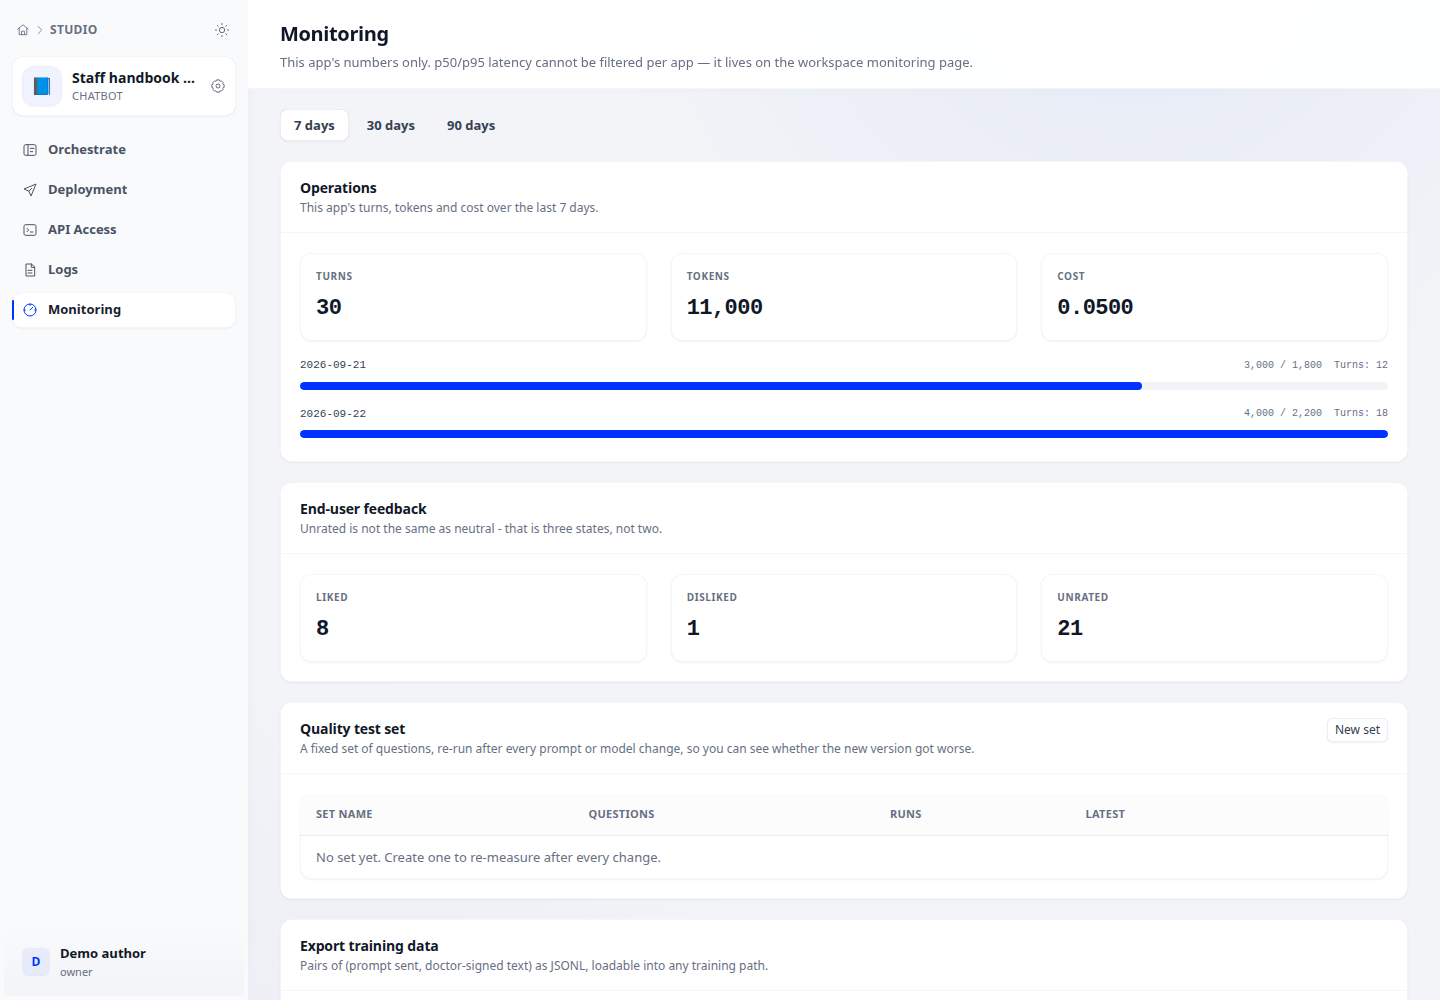Click the LATEST column header

1105,814
